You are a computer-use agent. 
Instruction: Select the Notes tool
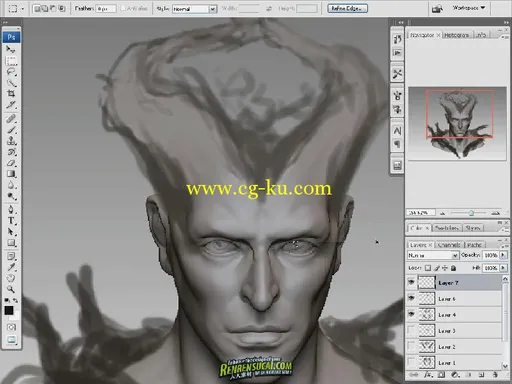tap(11, 256)
